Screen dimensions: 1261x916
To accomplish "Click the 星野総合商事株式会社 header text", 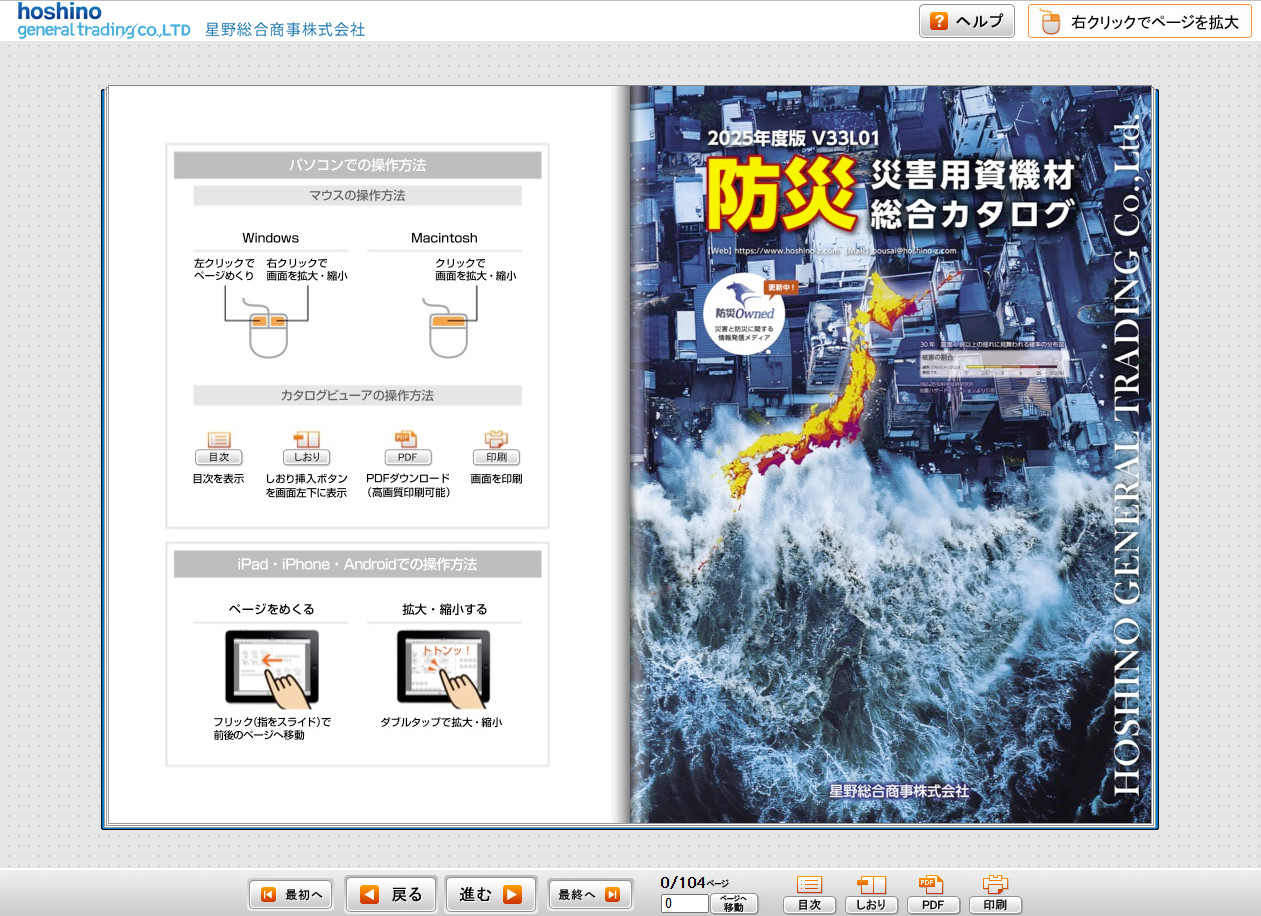I will [x=285, y=30].
